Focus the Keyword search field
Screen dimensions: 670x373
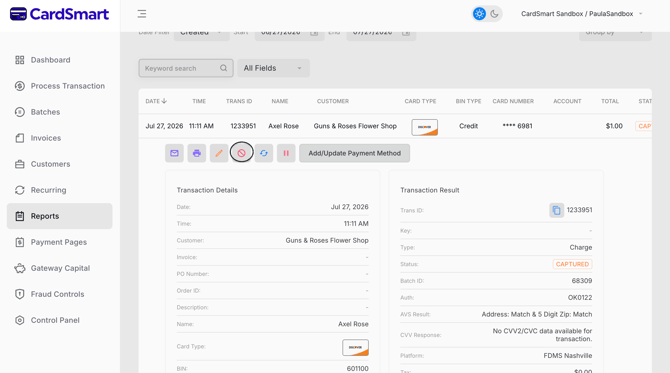pos(186,68)
